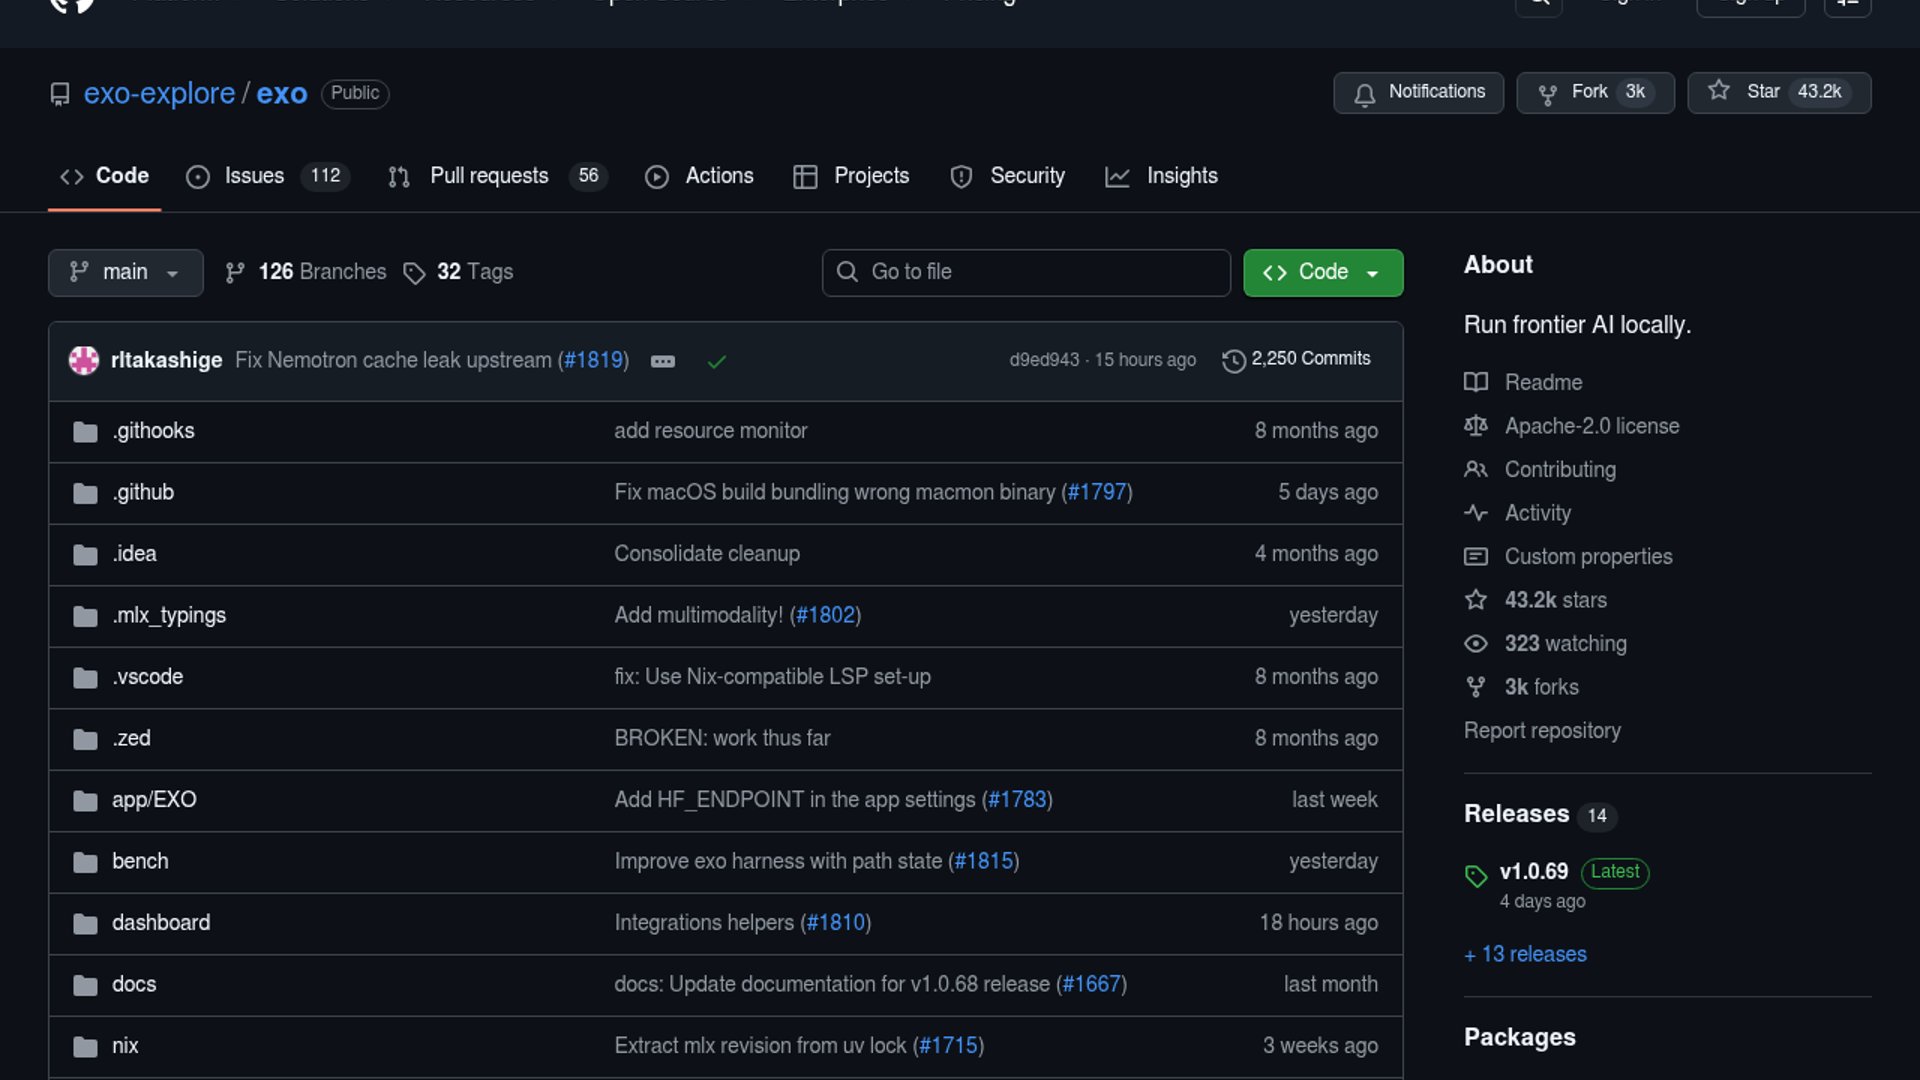Click the .mlx_typings folder icon
This screenshot has width=1920, height=1080.
click(85, 616)
